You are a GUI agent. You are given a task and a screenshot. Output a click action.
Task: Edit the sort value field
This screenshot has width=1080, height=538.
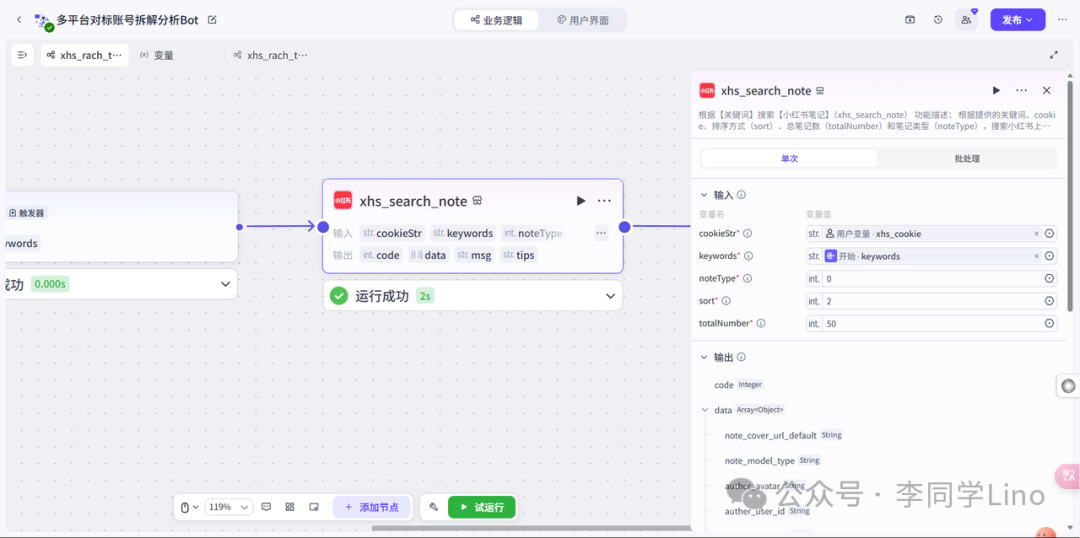[931, 301]
